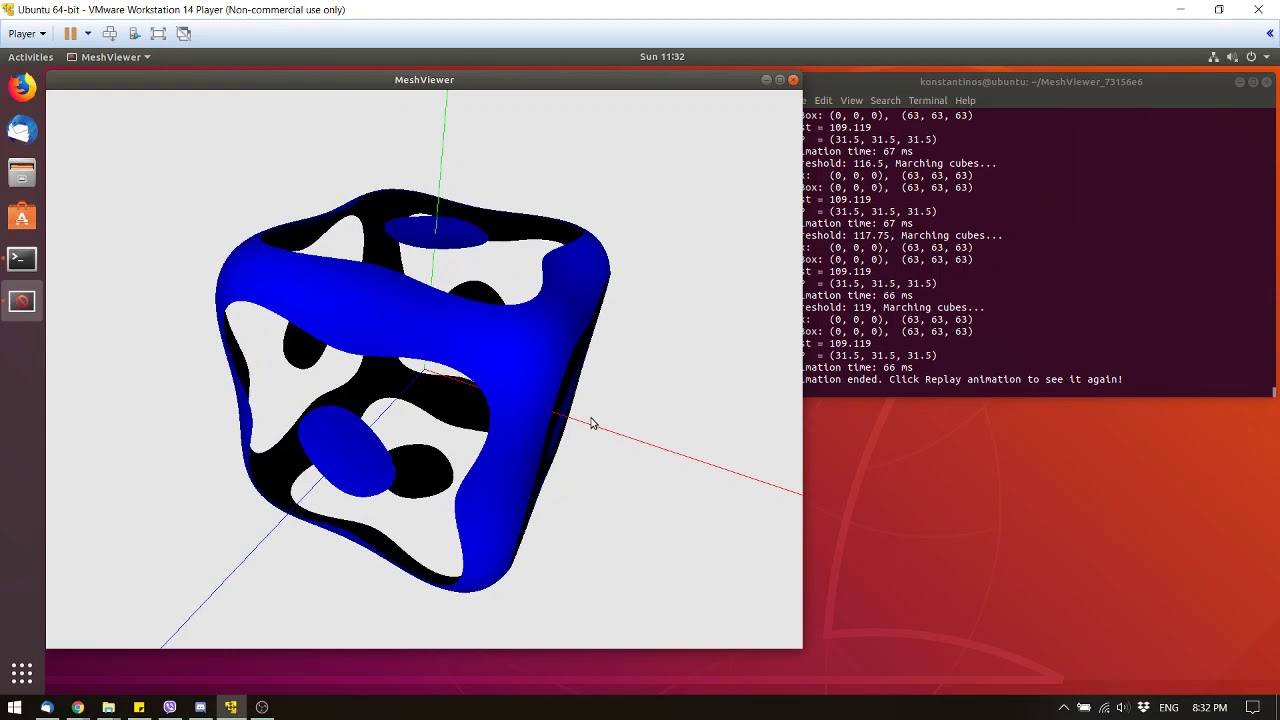Show Applications grid in Ubuntu dock
Viewport: 1280px width, 720px height.
coord(22,673)
